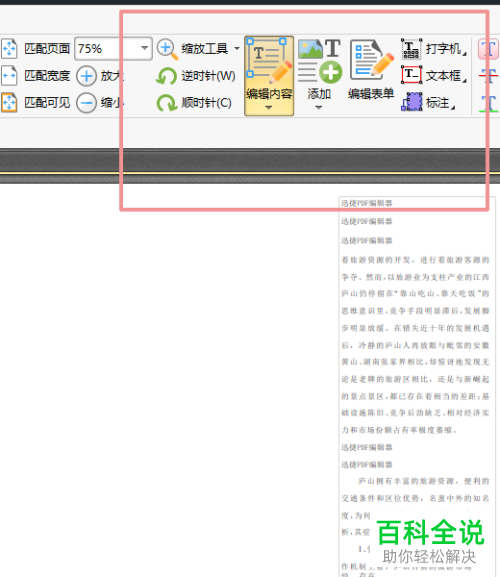500x577 pixels.
Task: Click the line 交通条件和区位优势
Action: point(415,498)
